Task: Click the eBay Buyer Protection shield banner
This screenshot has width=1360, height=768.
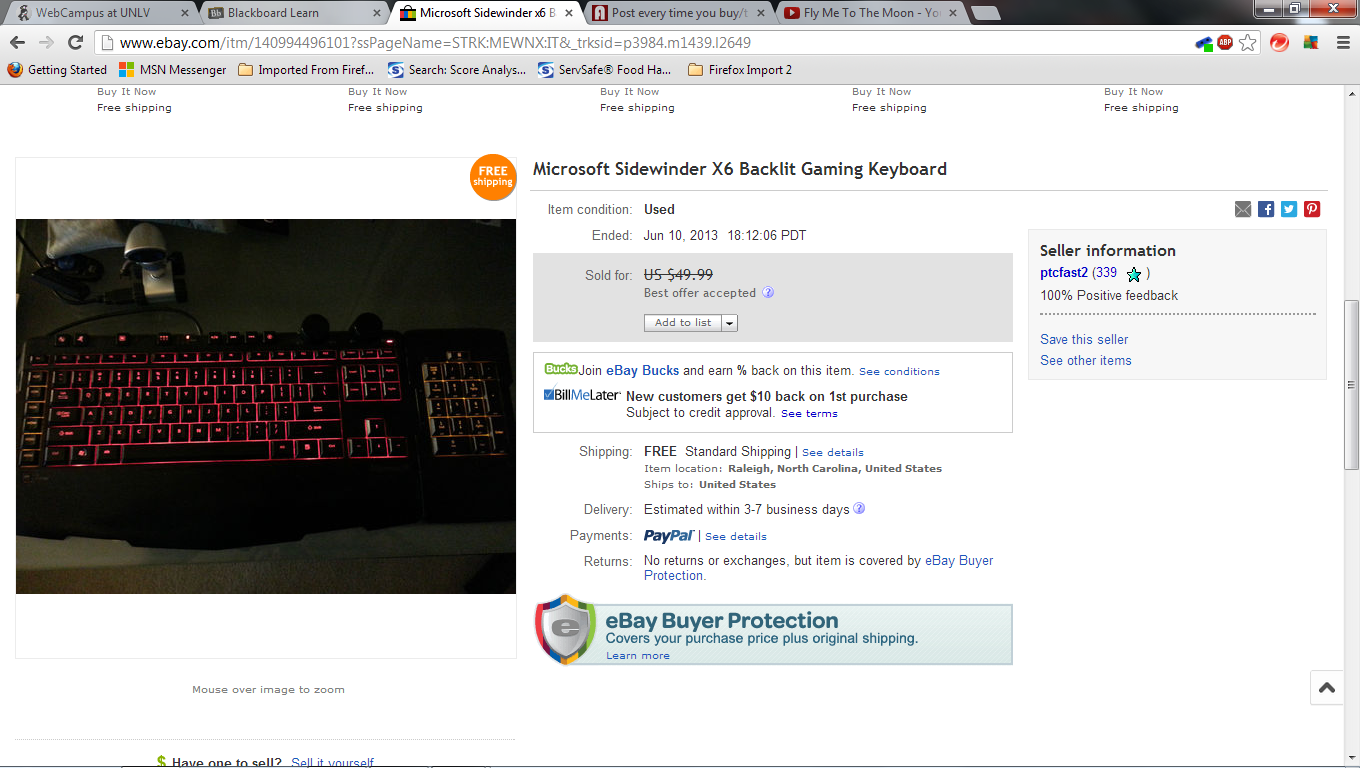Action: tap(773, 630)
